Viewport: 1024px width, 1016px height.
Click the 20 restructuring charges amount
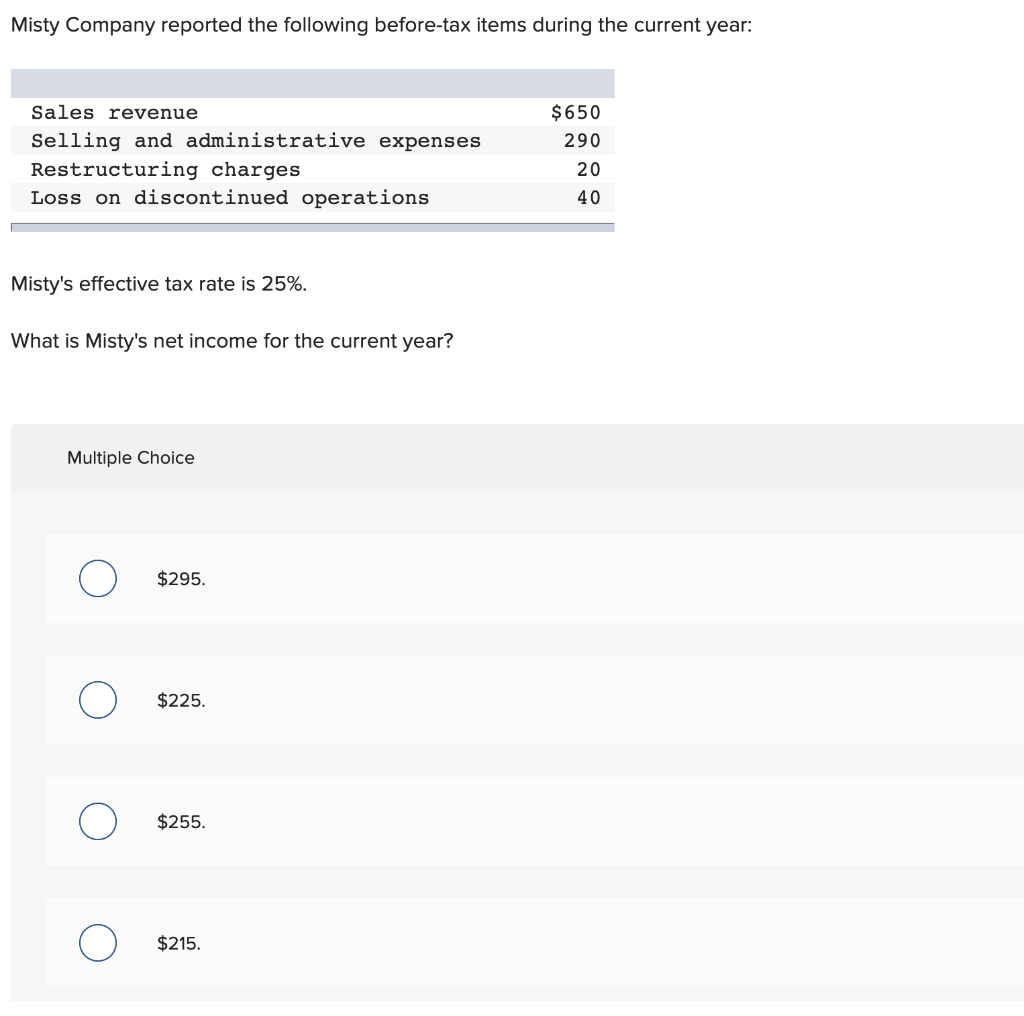pos(588,169)
